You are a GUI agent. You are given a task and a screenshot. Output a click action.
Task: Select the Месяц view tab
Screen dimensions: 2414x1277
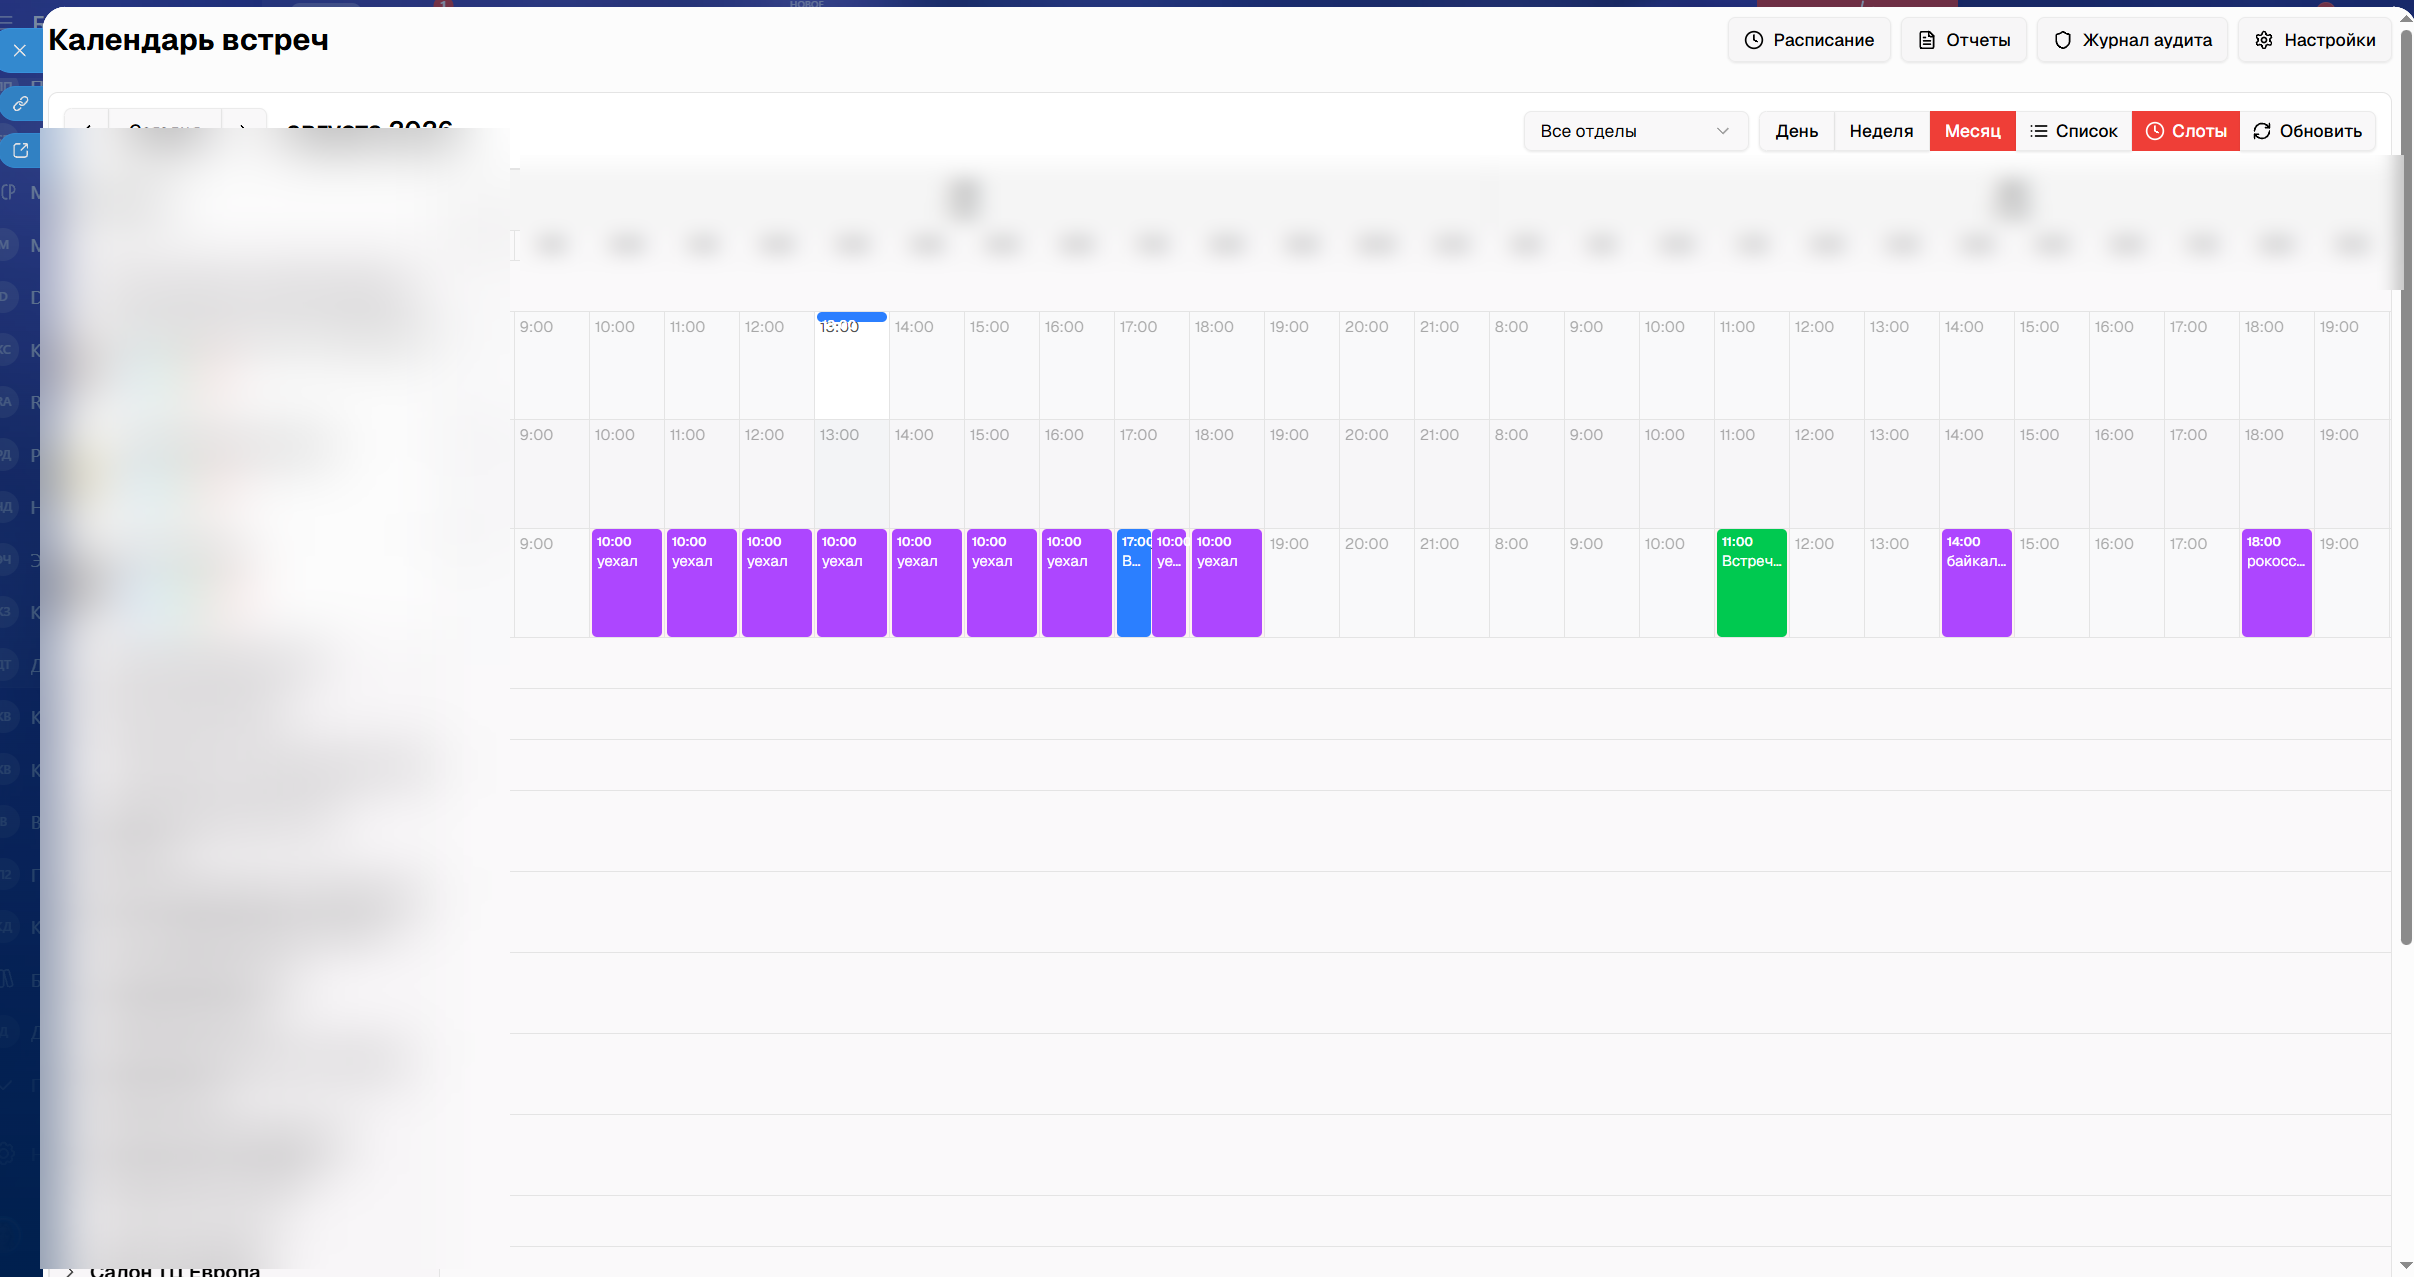coord(1973,131)
